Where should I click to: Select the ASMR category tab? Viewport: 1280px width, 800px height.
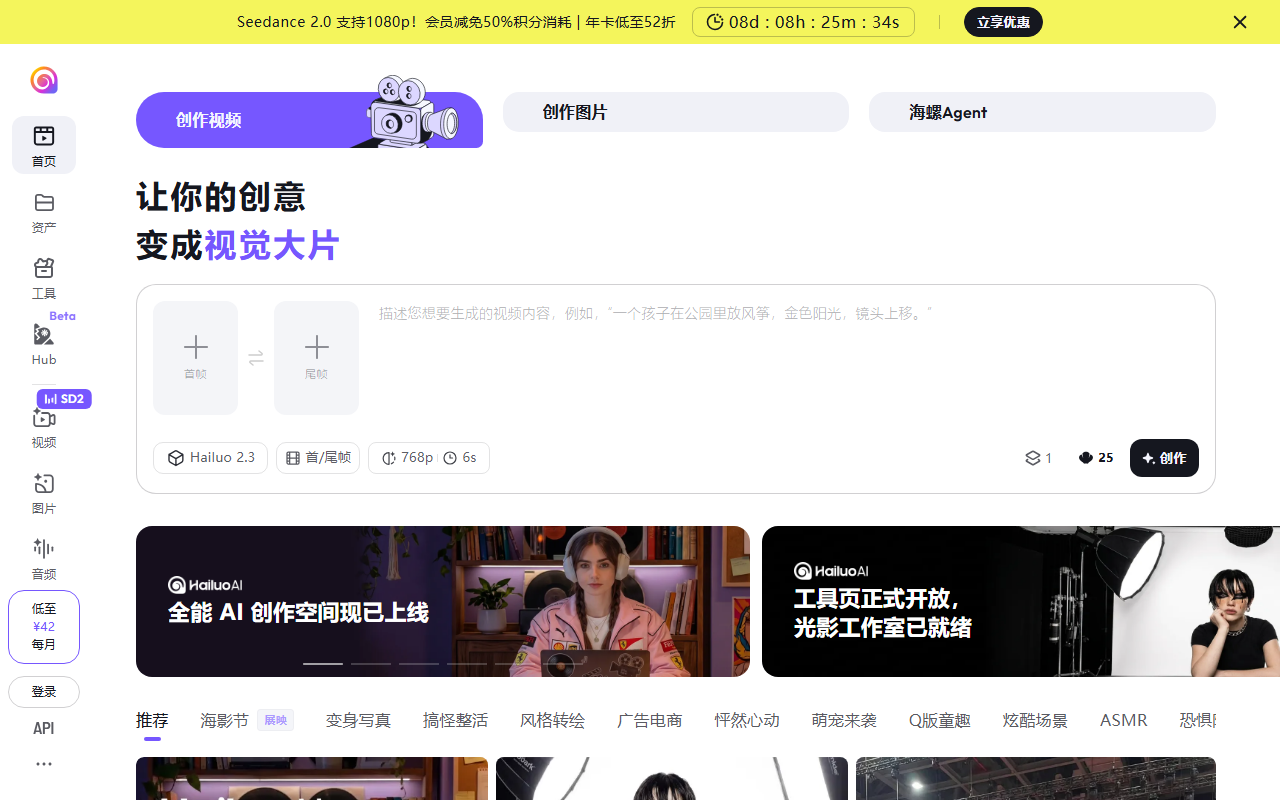(1124, 720)
